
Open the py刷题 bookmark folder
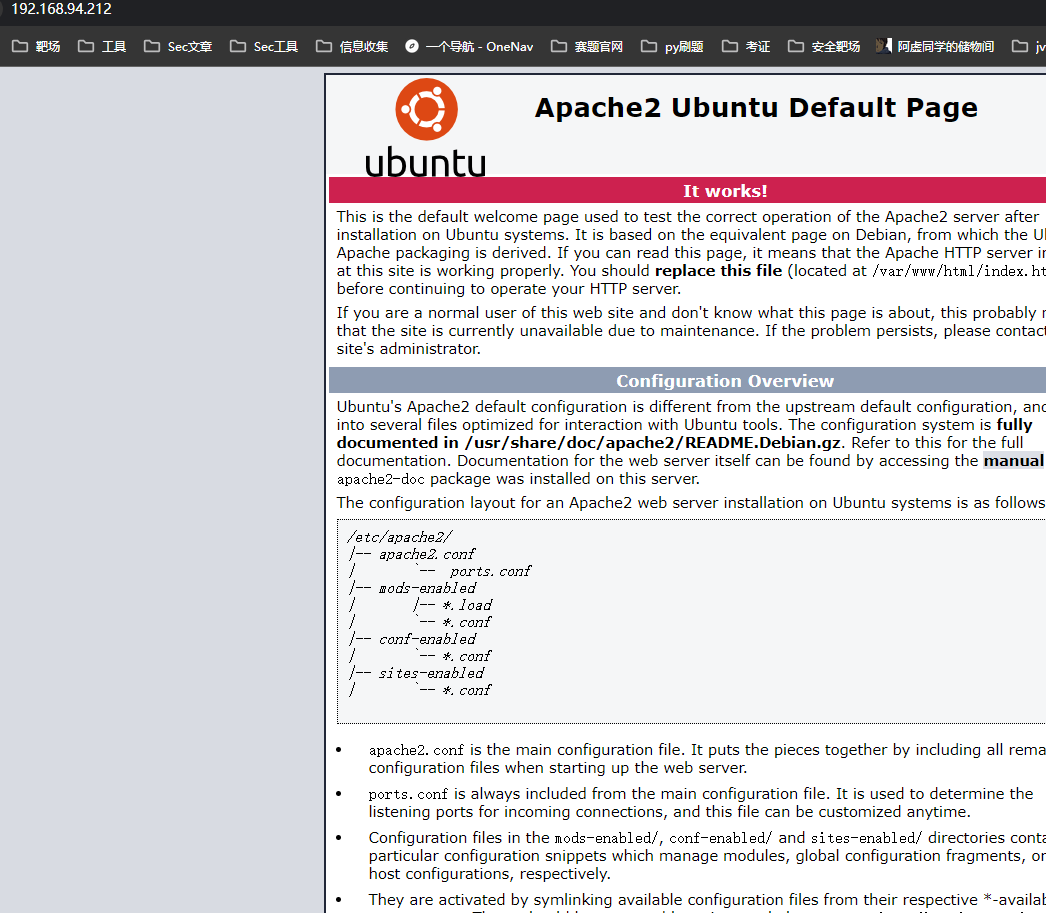672,46
